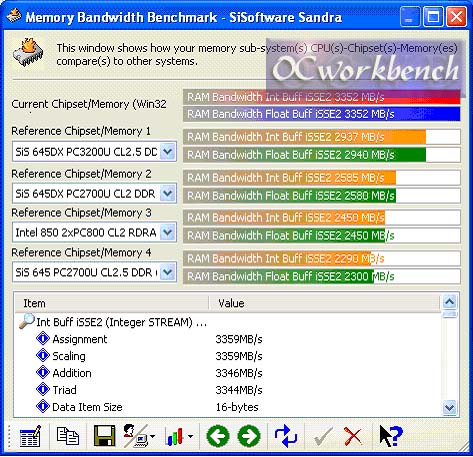Open the Intel 850 2xPC800 dropdown

coord(167,232)
